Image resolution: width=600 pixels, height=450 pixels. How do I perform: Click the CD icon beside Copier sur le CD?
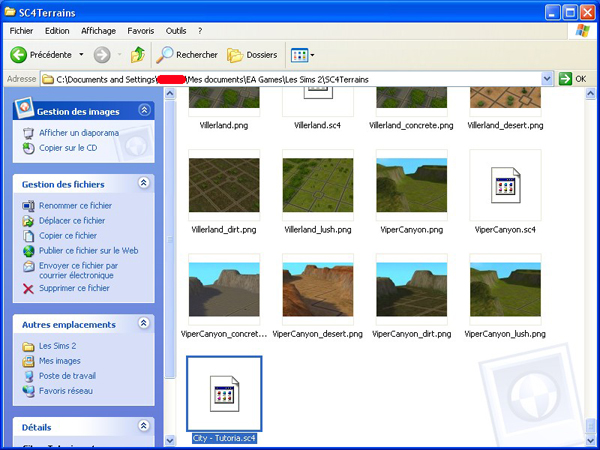click(x=28, y=148)
